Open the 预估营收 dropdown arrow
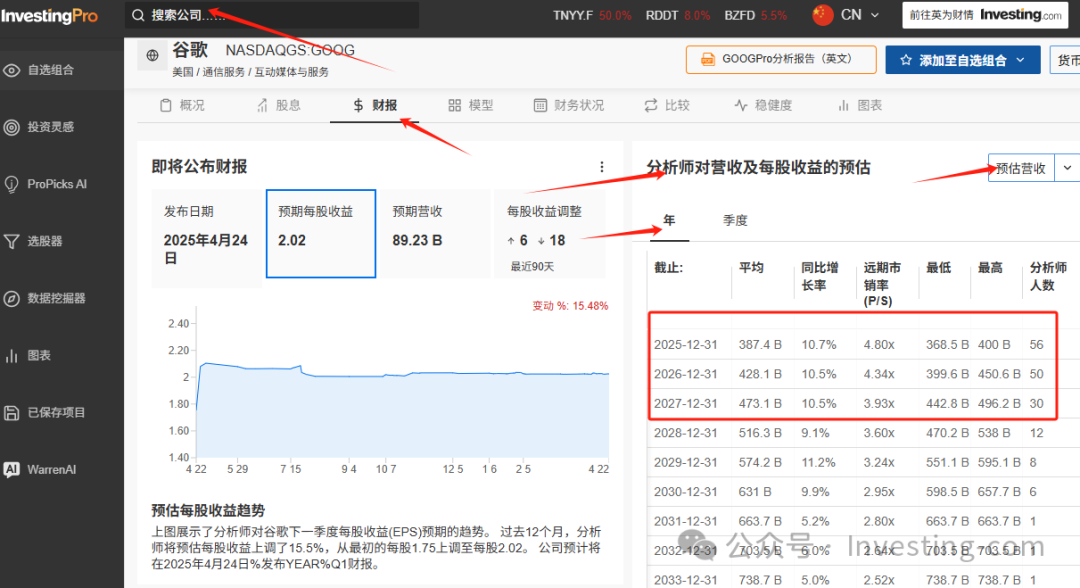This screenshot has height=588, width=1080. pyautogui.click(x=1067, y=168)
